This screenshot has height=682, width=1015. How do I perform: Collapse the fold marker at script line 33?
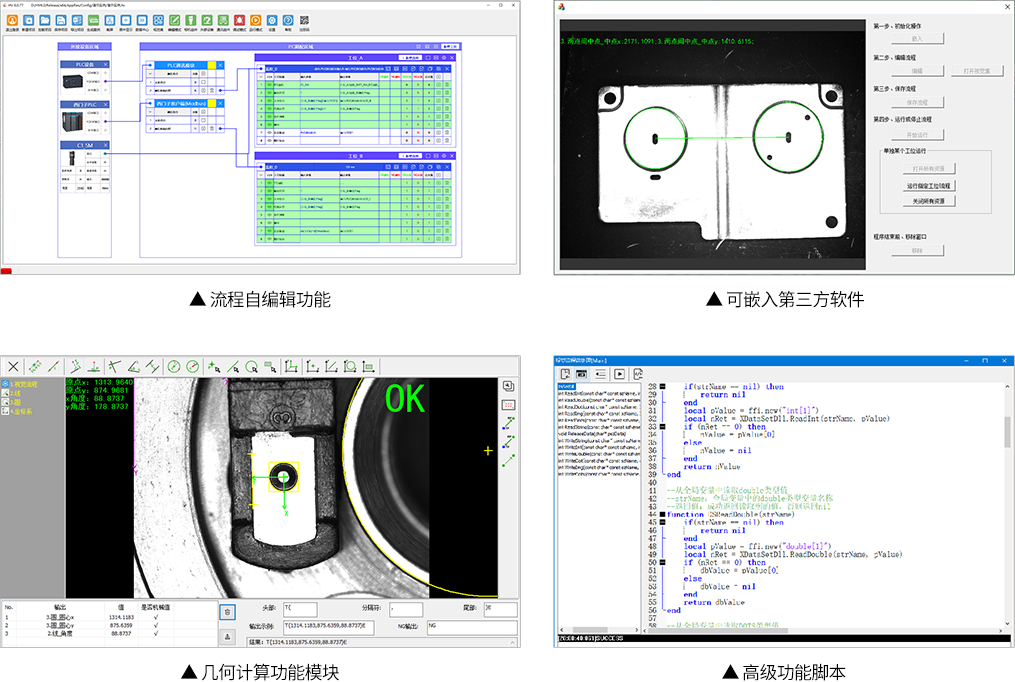coord(662,426)
